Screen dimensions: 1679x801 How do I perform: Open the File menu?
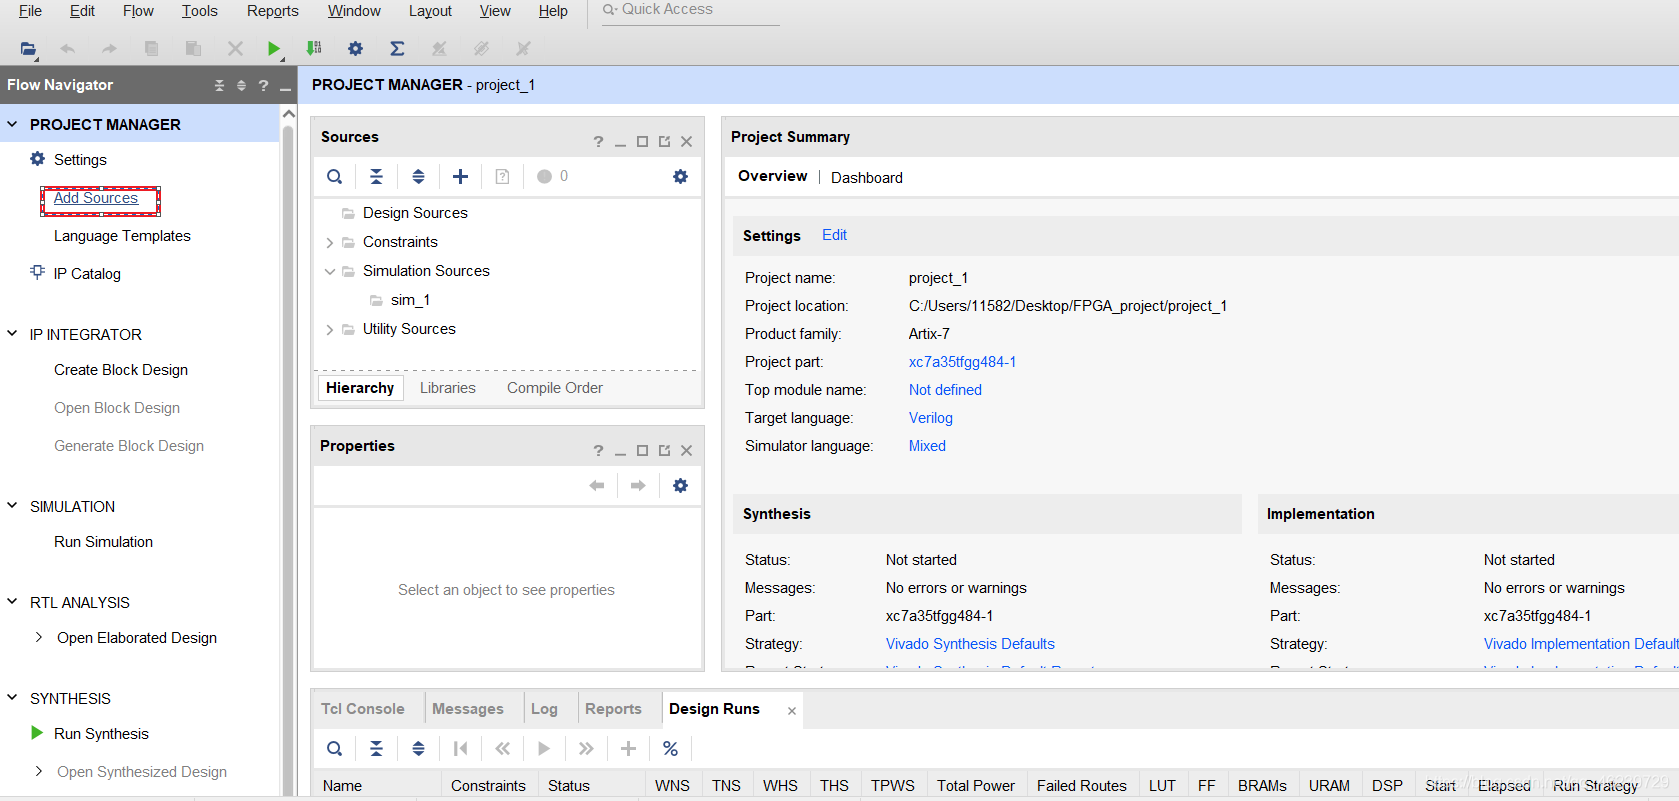pyautogui.click(x=30, y=11)
